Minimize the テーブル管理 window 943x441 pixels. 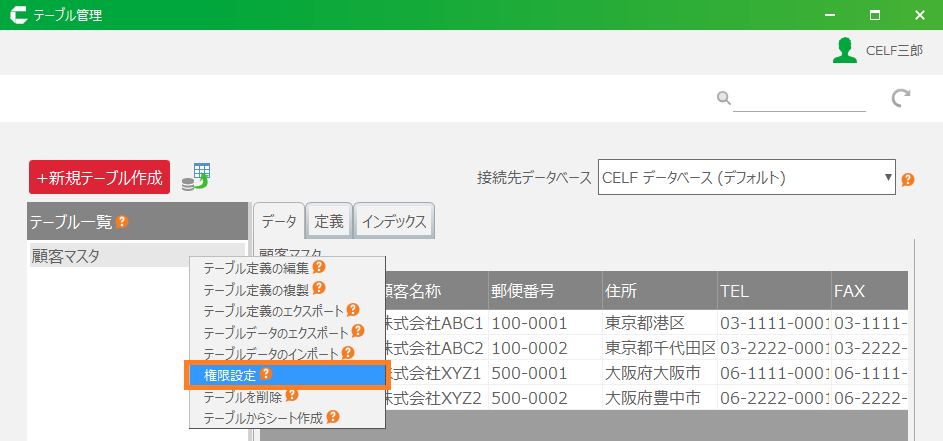click(x=831, y=15)
